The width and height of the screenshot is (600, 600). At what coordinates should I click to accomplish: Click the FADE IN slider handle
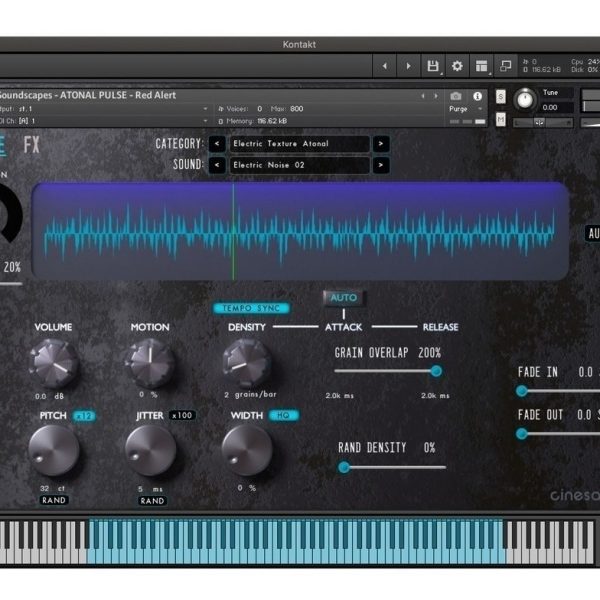(x=522, y=391)
